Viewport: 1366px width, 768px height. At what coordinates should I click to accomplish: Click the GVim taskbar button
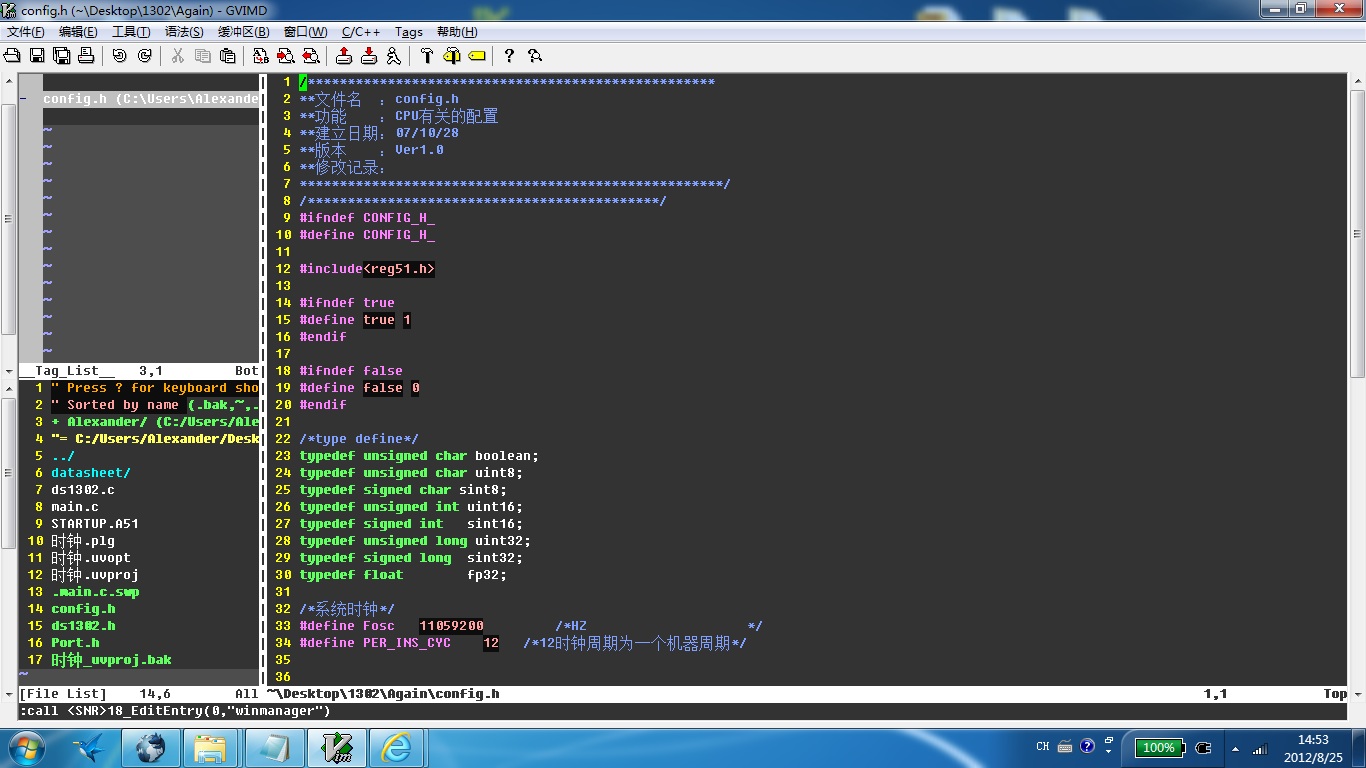335,747
